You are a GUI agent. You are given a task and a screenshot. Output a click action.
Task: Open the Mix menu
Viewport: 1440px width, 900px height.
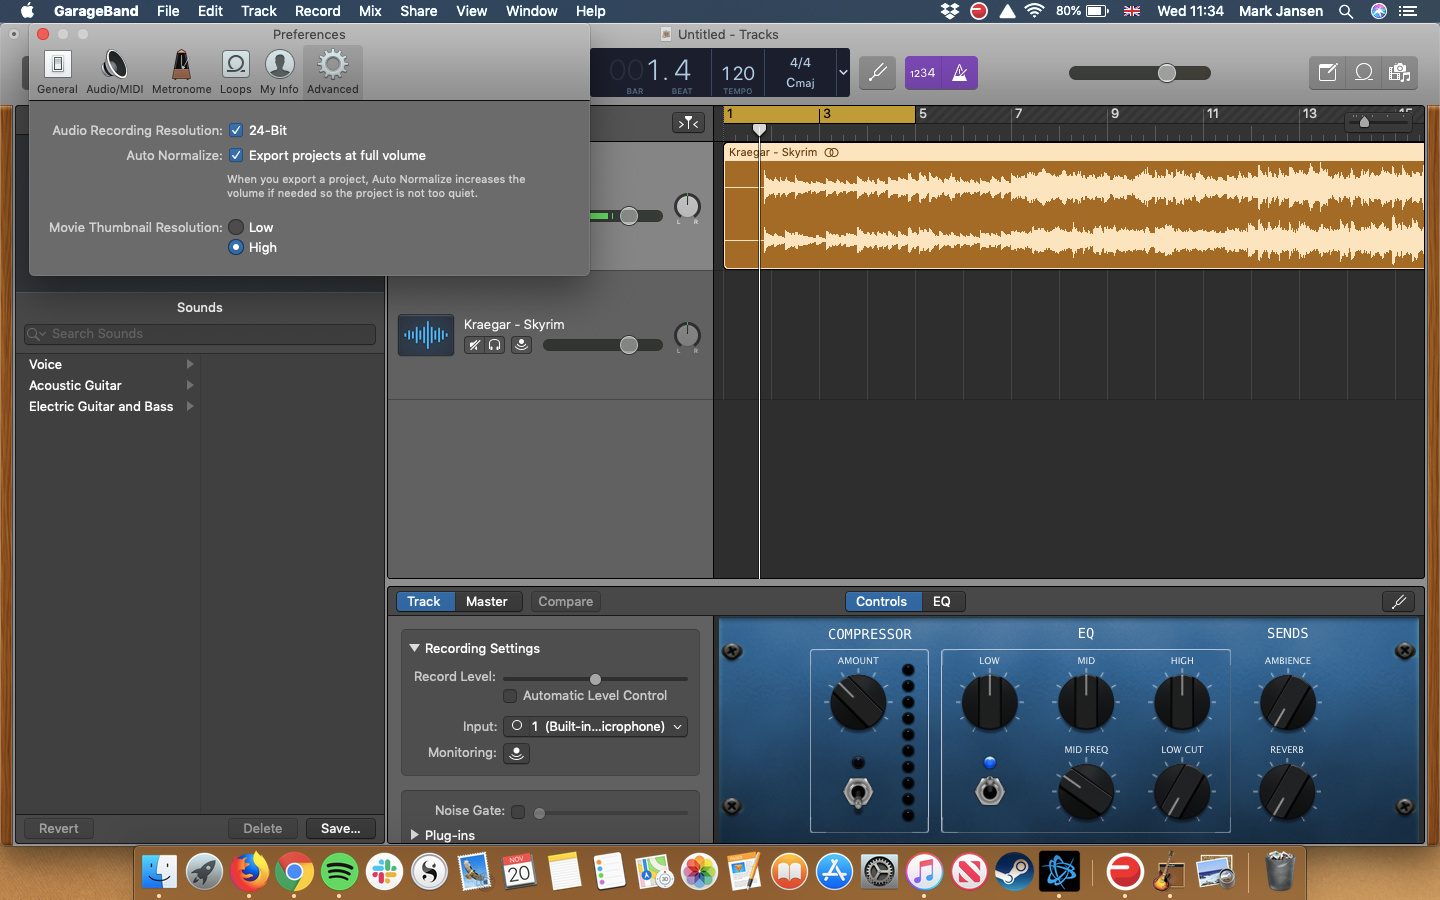coord(370,11)
